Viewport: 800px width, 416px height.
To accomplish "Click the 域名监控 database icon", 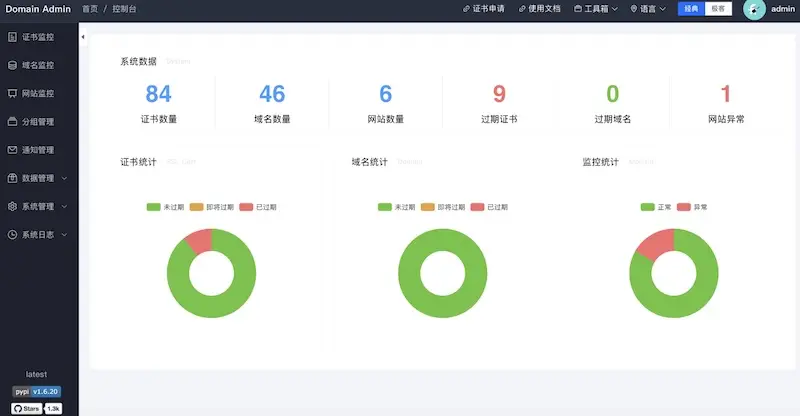I will 12,65.
